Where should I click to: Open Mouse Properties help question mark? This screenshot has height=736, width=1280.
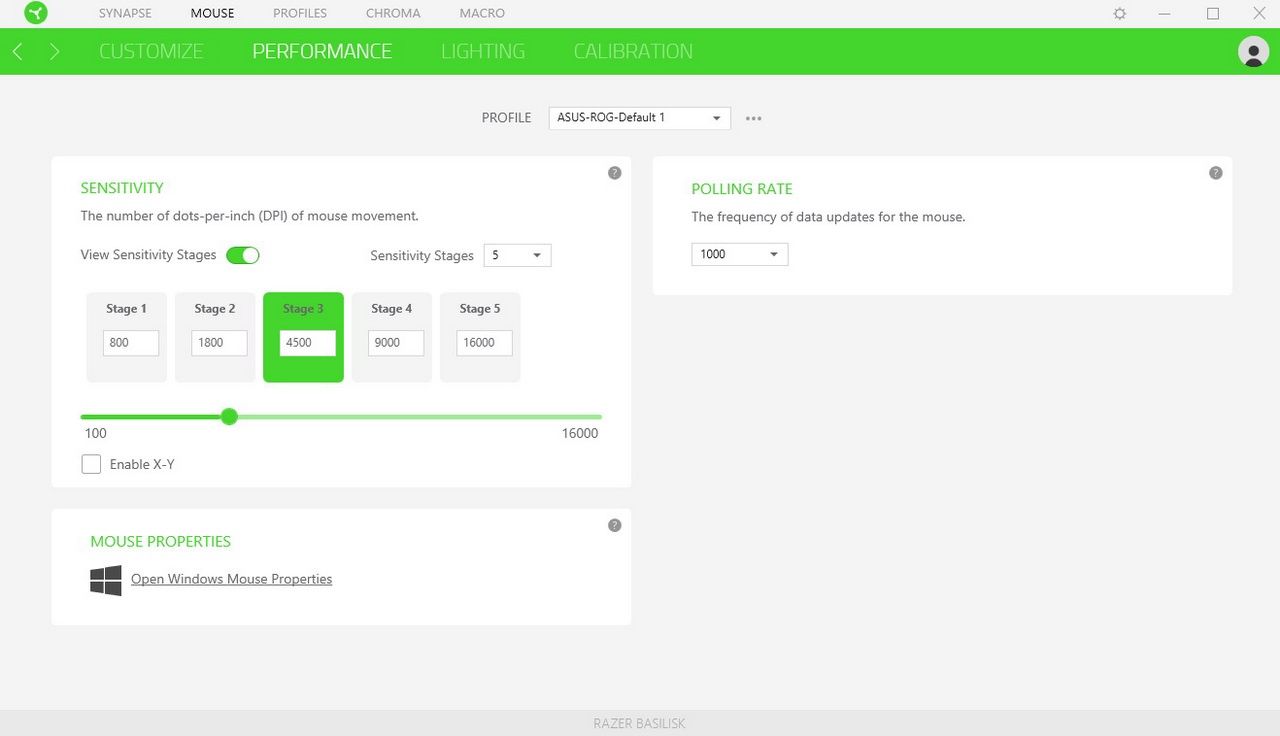pyautogui.click(x=615, y=525)
